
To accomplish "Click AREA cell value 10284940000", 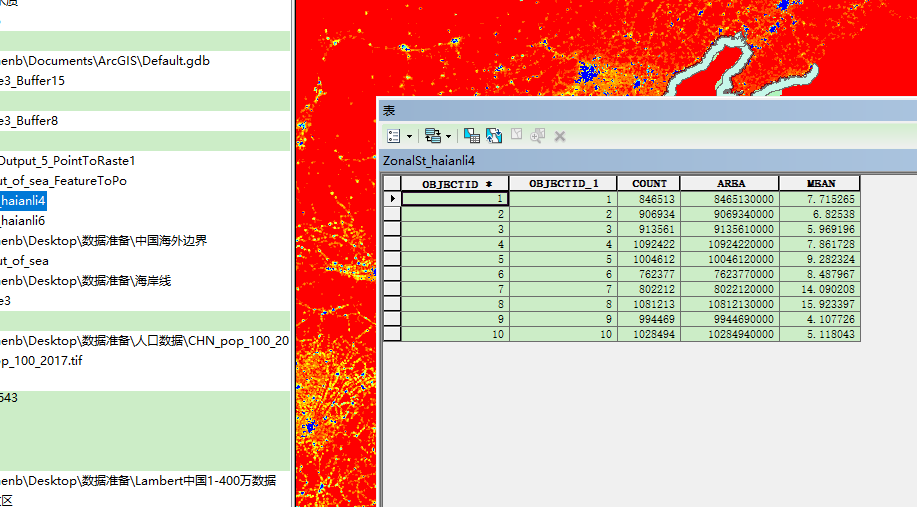I will pyautogui.click(x=730, y=334).
